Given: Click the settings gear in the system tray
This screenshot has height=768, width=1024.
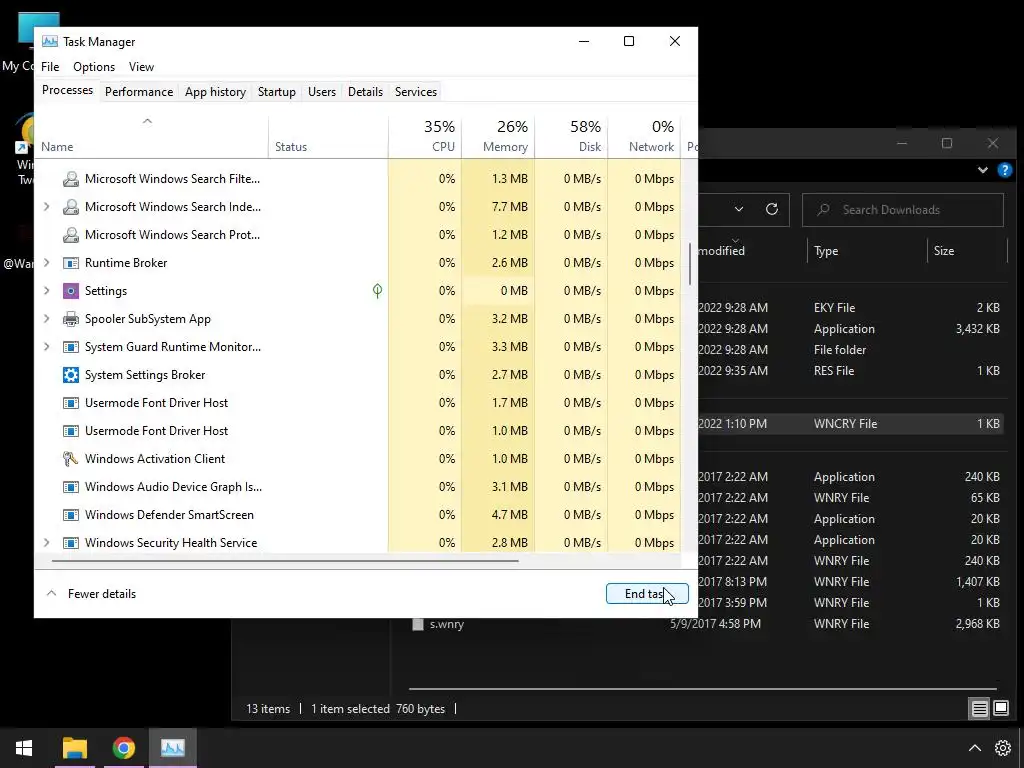Looking at the screenshot, I should 1002,748.
